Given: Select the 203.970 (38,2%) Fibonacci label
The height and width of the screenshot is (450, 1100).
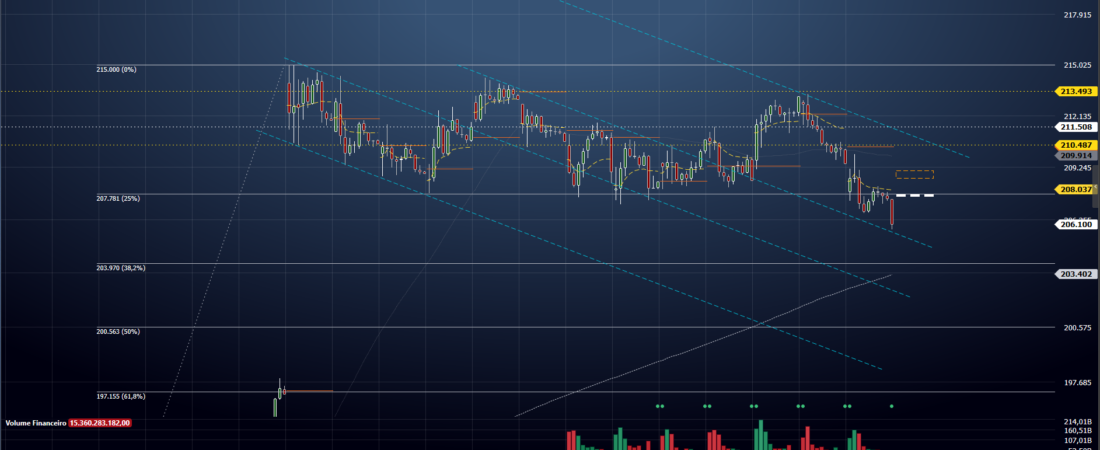Looking at the screenshot, I should 121,268.
